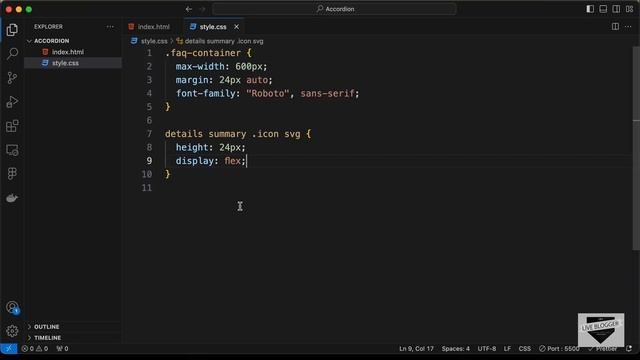Open the Remote Explorer view

[x=12, y=150]
